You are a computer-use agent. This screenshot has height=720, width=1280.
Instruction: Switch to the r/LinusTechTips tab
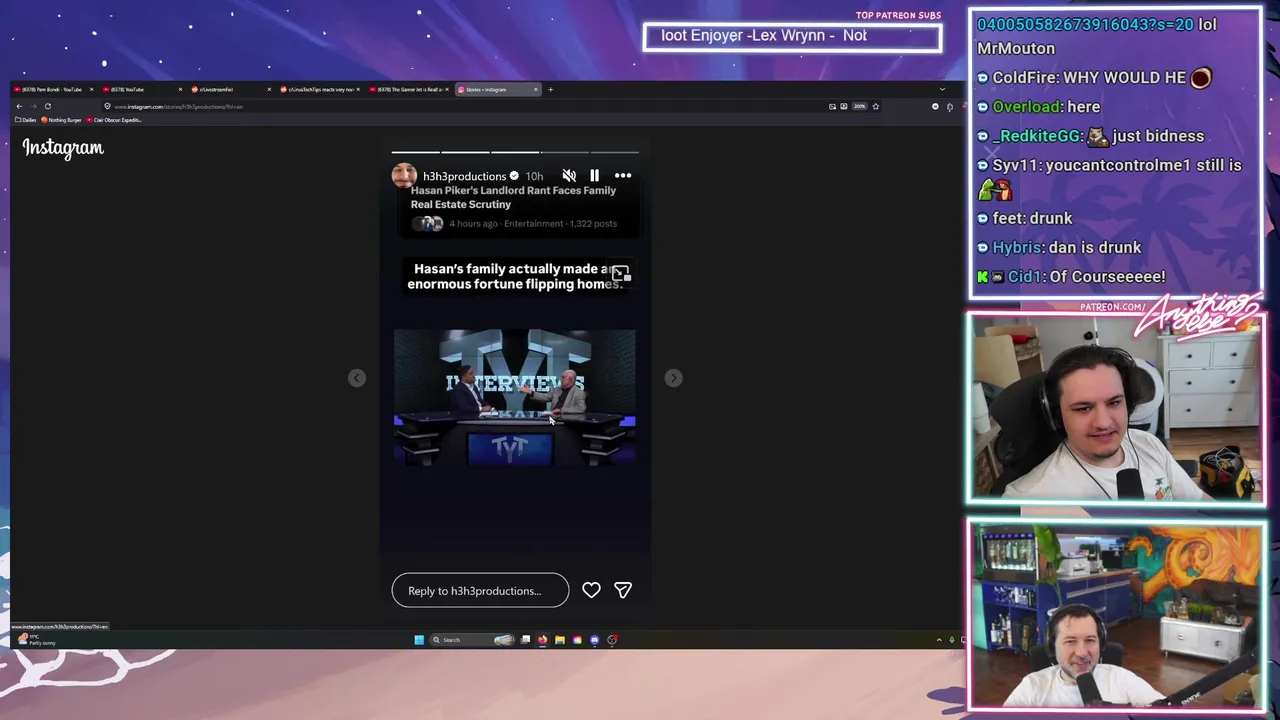320,89
